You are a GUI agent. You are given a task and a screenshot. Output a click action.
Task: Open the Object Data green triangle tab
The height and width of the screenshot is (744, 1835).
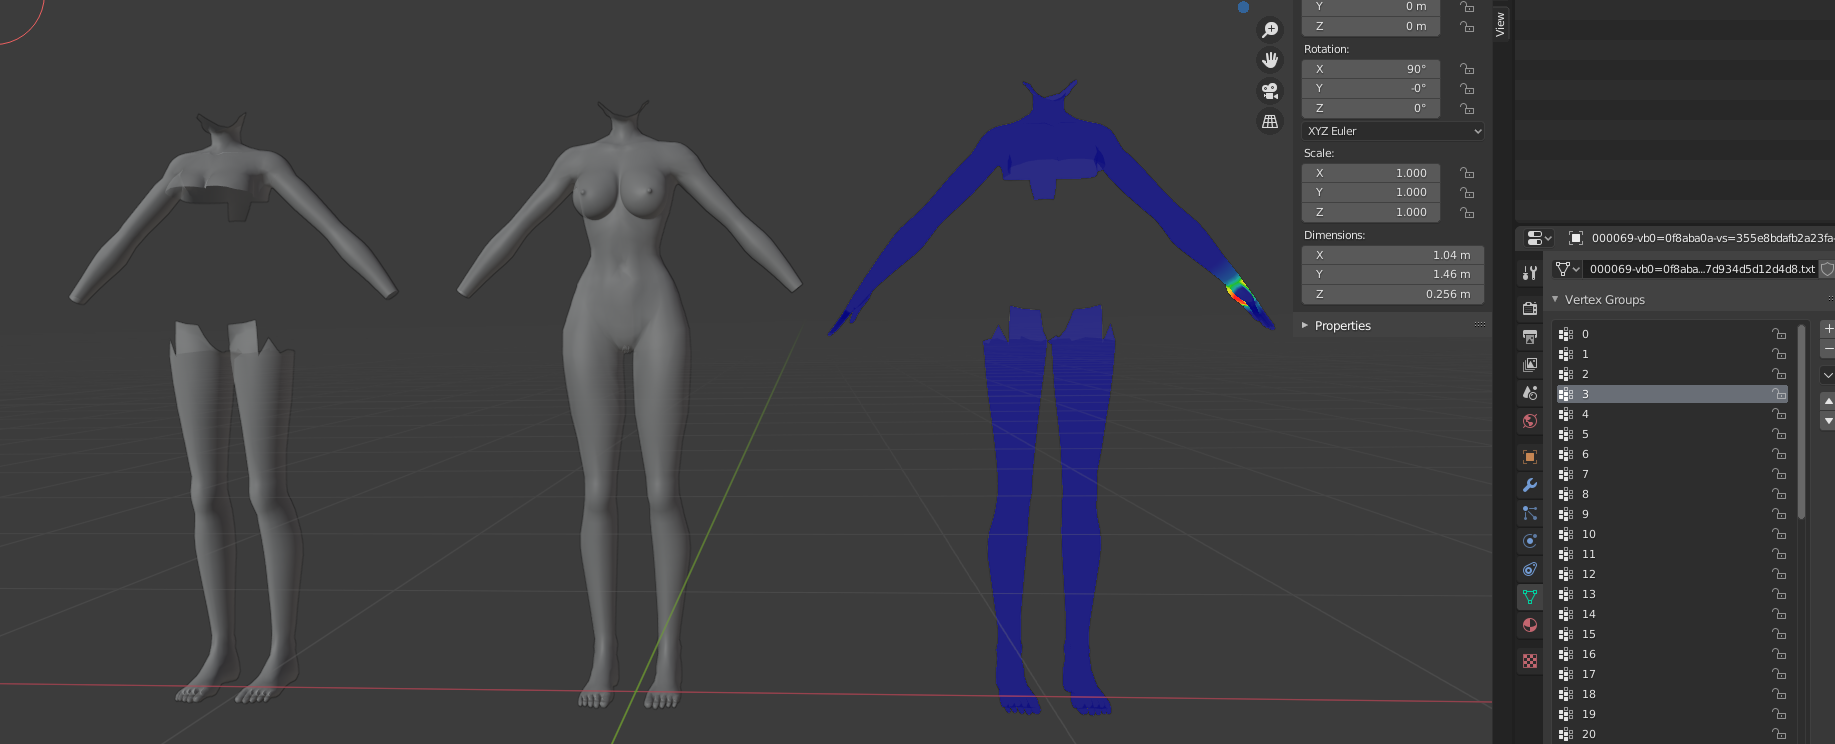click(x=1530, y=597)
